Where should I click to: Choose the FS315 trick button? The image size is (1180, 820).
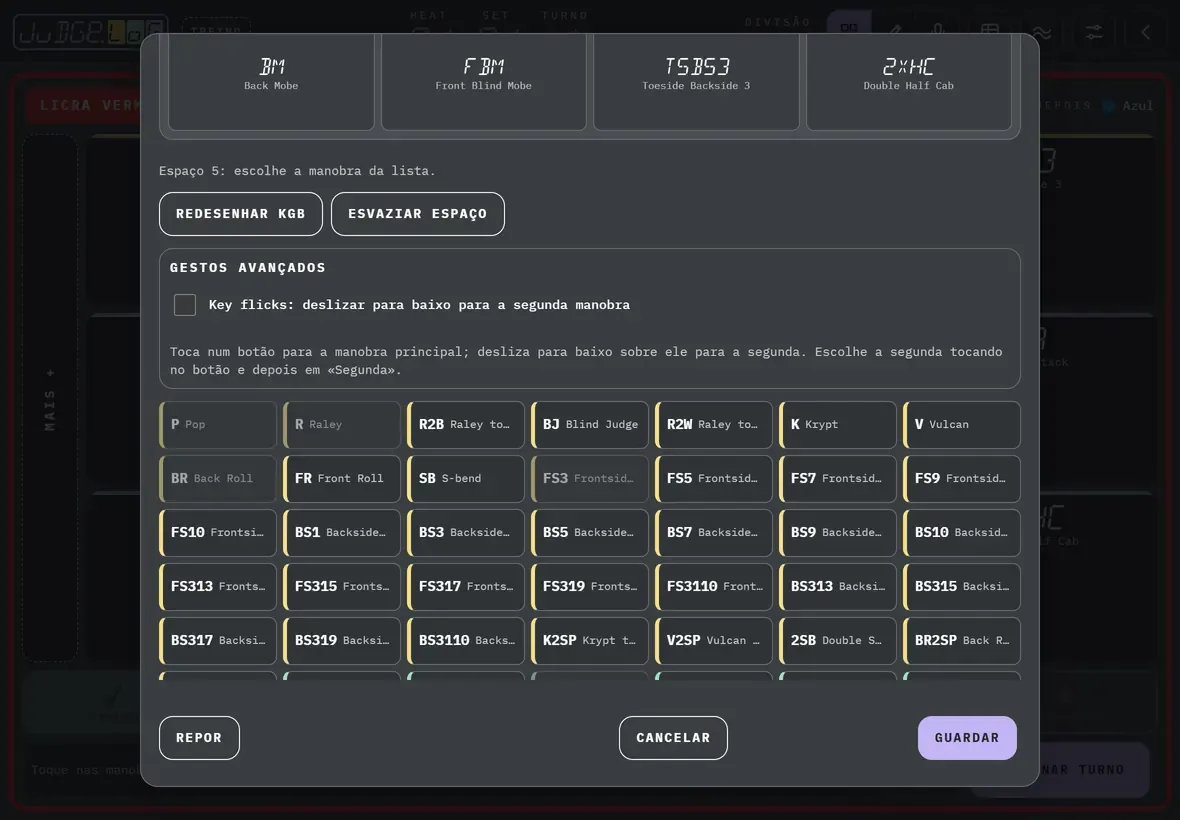[342, 587]
